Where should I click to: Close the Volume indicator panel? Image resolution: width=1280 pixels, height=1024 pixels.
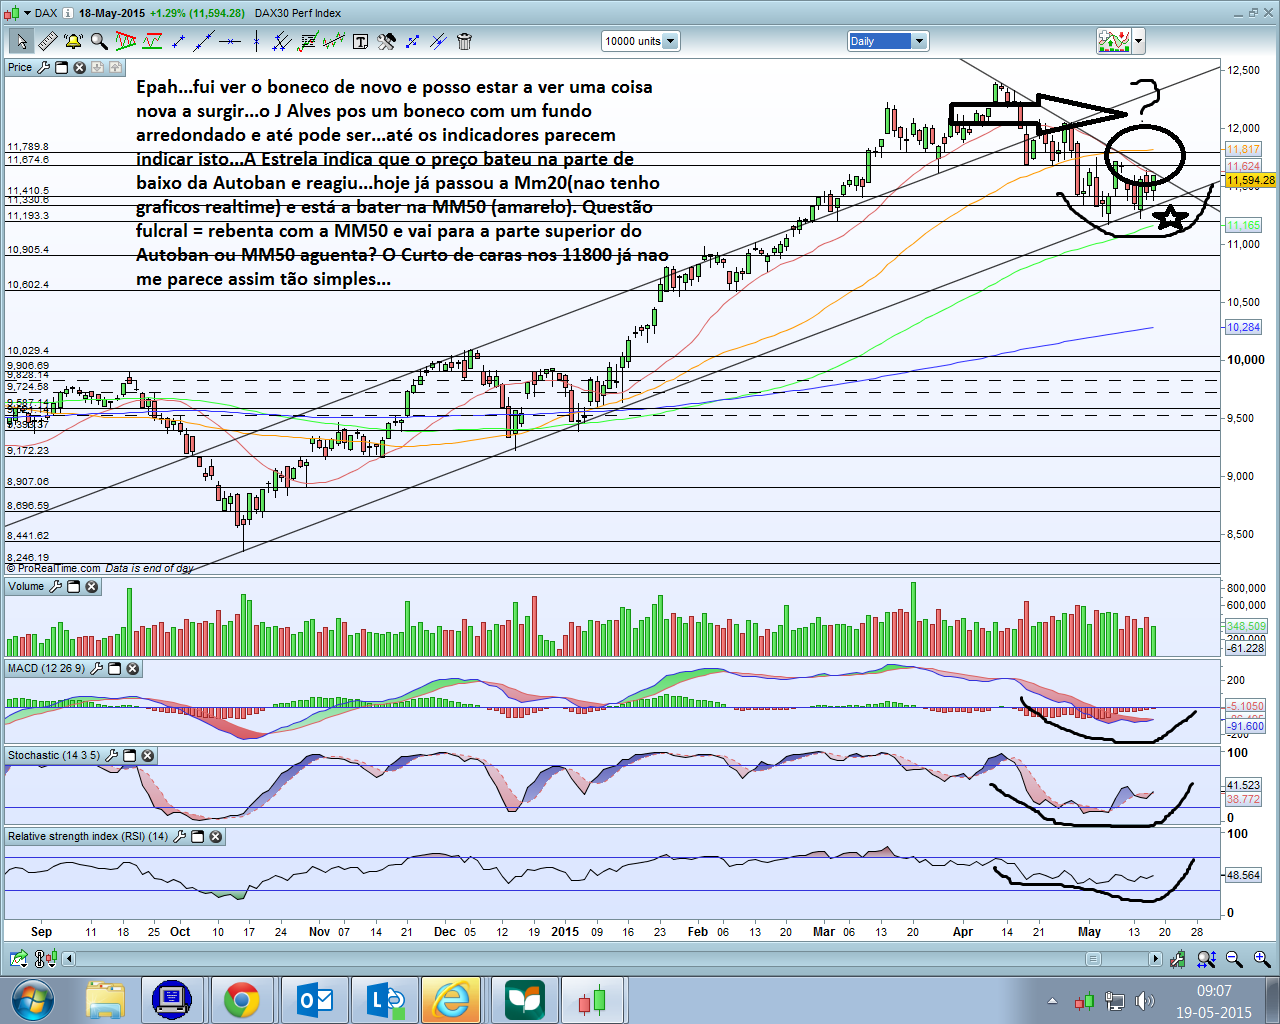pos(91,586)
